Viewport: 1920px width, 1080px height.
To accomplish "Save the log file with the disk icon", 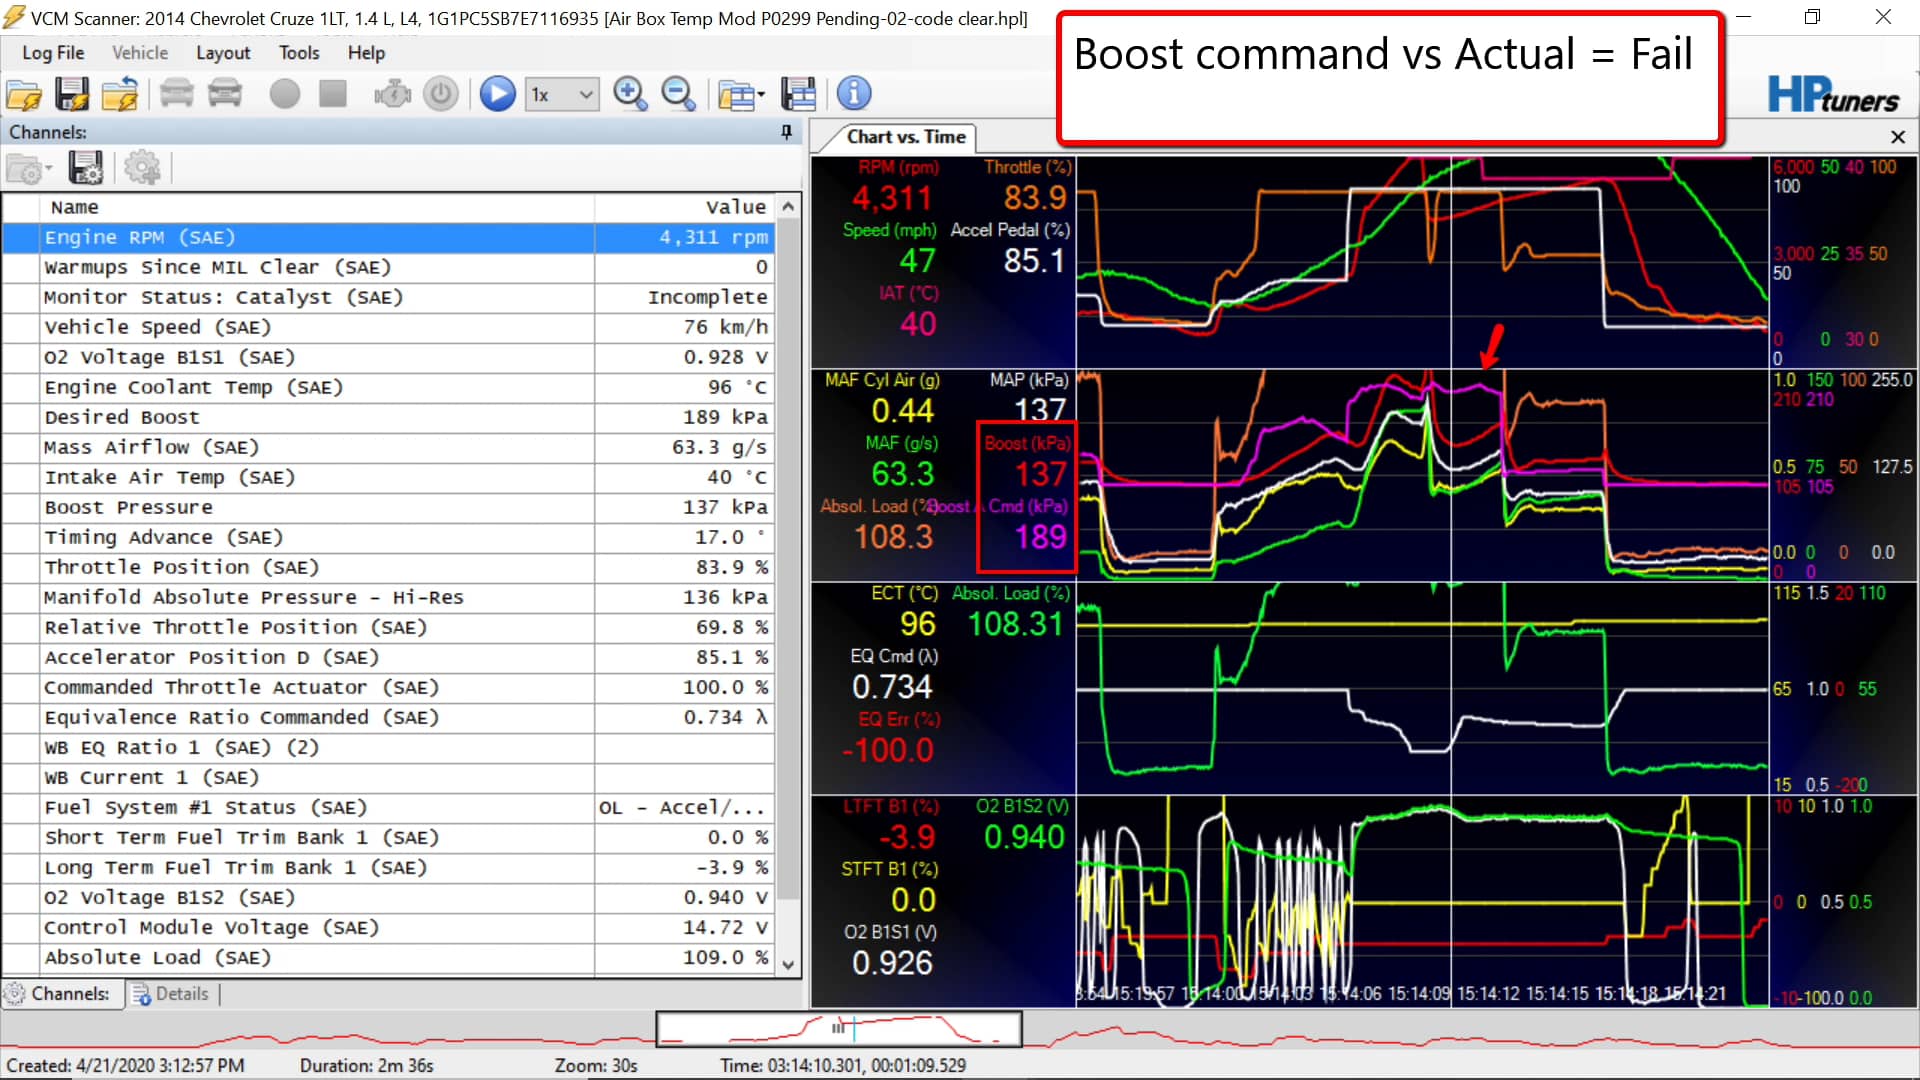I will (x=72, y=94).
